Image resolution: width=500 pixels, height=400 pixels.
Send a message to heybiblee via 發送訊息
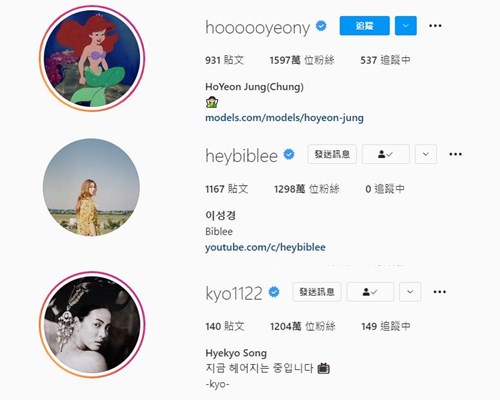(x=332, y=154)
